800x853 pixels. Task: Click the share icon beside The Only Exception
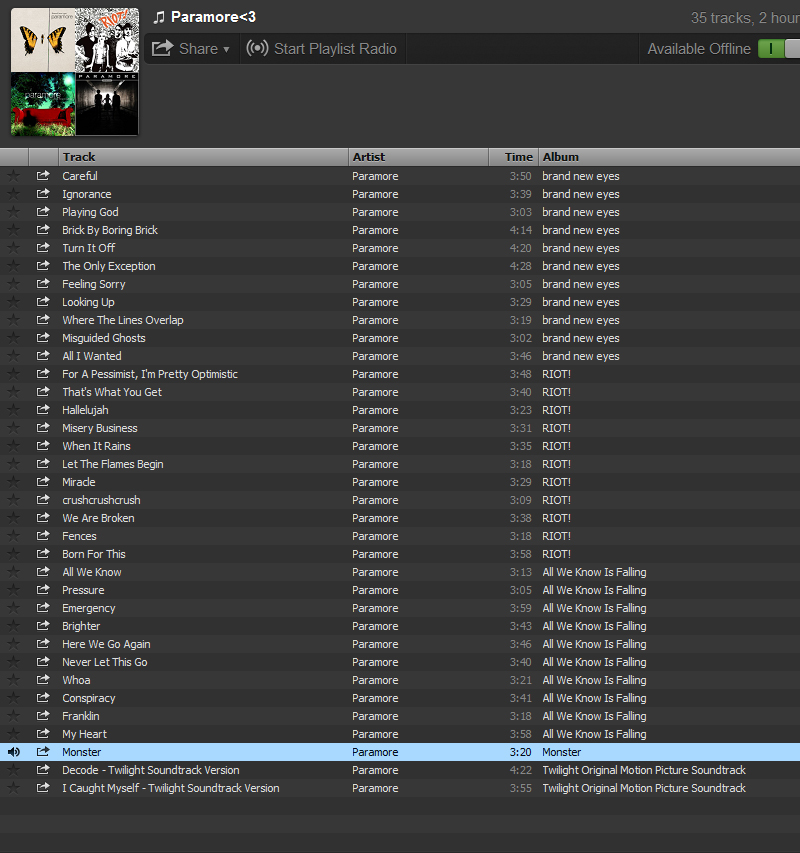click(43, 265)
